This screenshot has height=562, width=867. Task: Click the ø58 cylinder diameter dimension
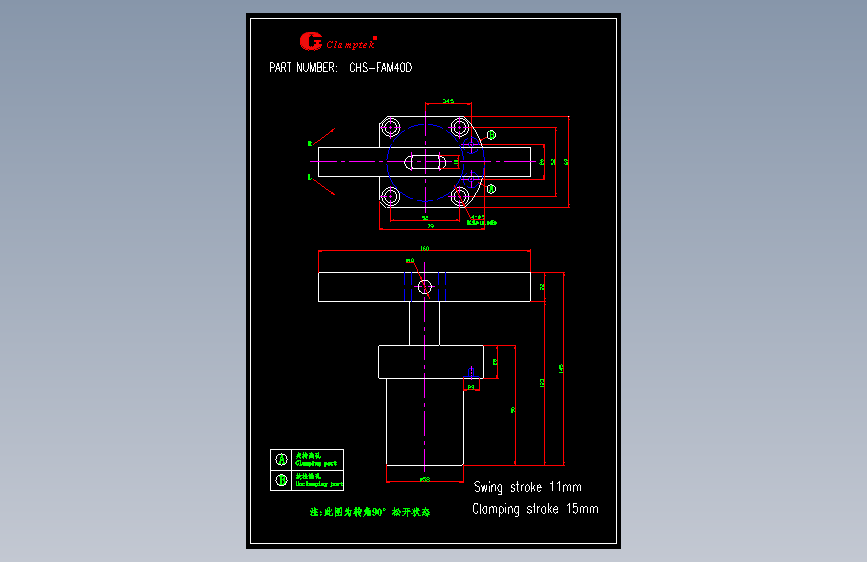coord(425,480)
